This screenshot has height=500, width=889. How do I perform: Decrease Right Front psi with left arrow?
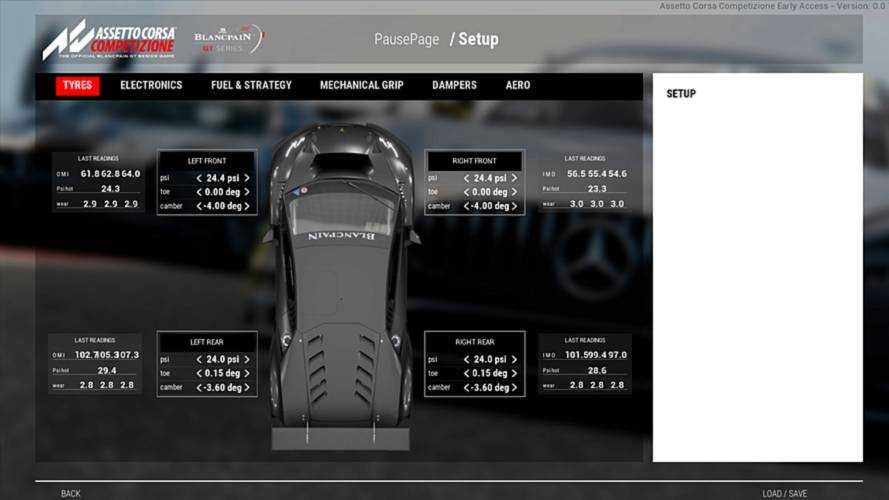467,178
